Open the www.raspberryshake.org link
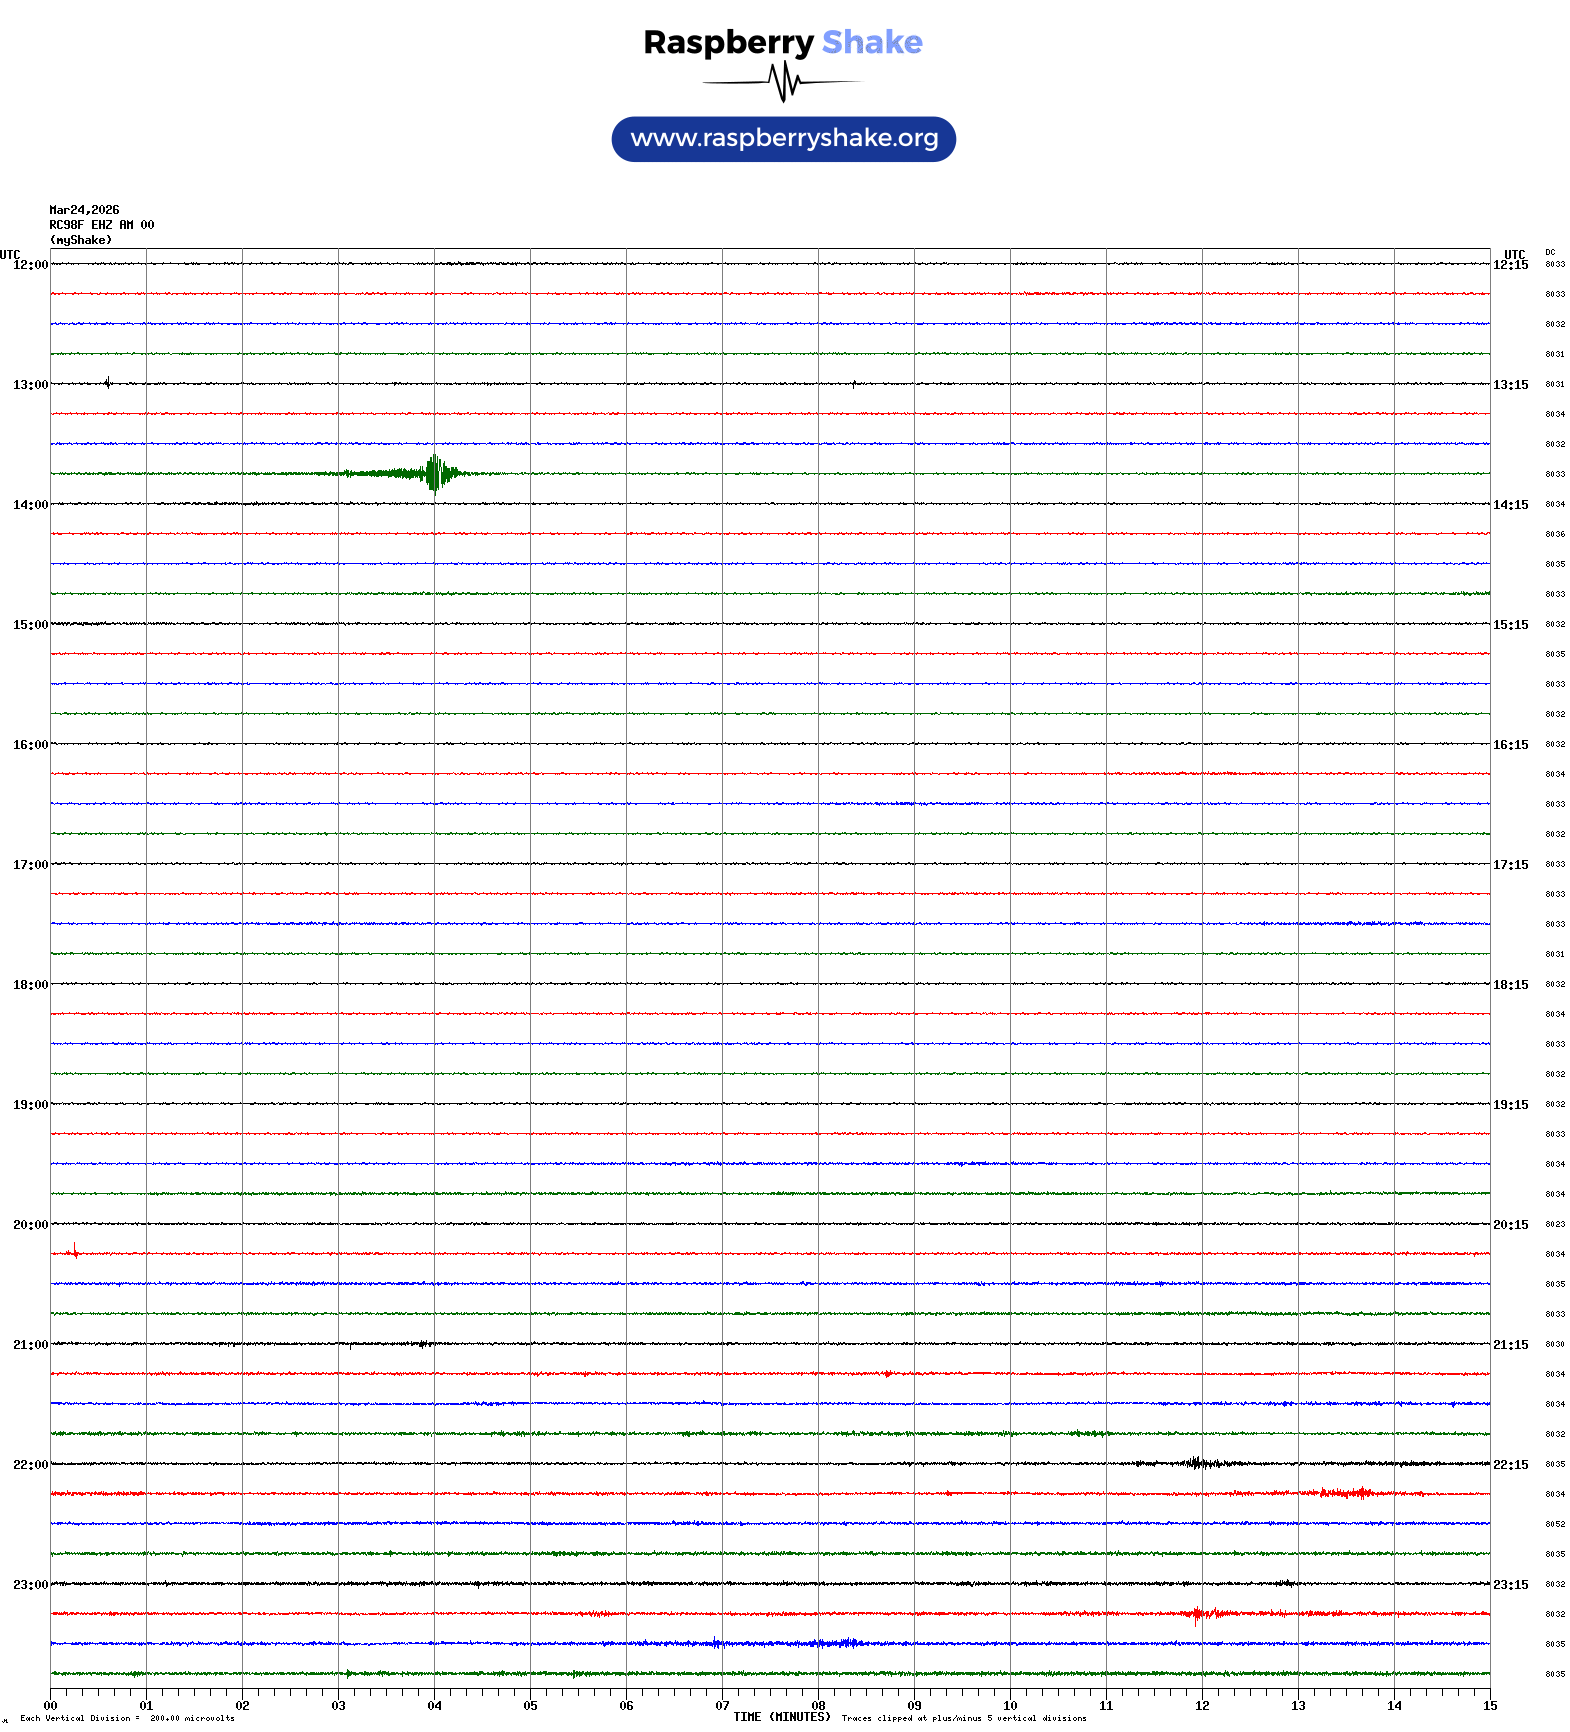Screen dimensions: 1570x1732 [783, 139]
